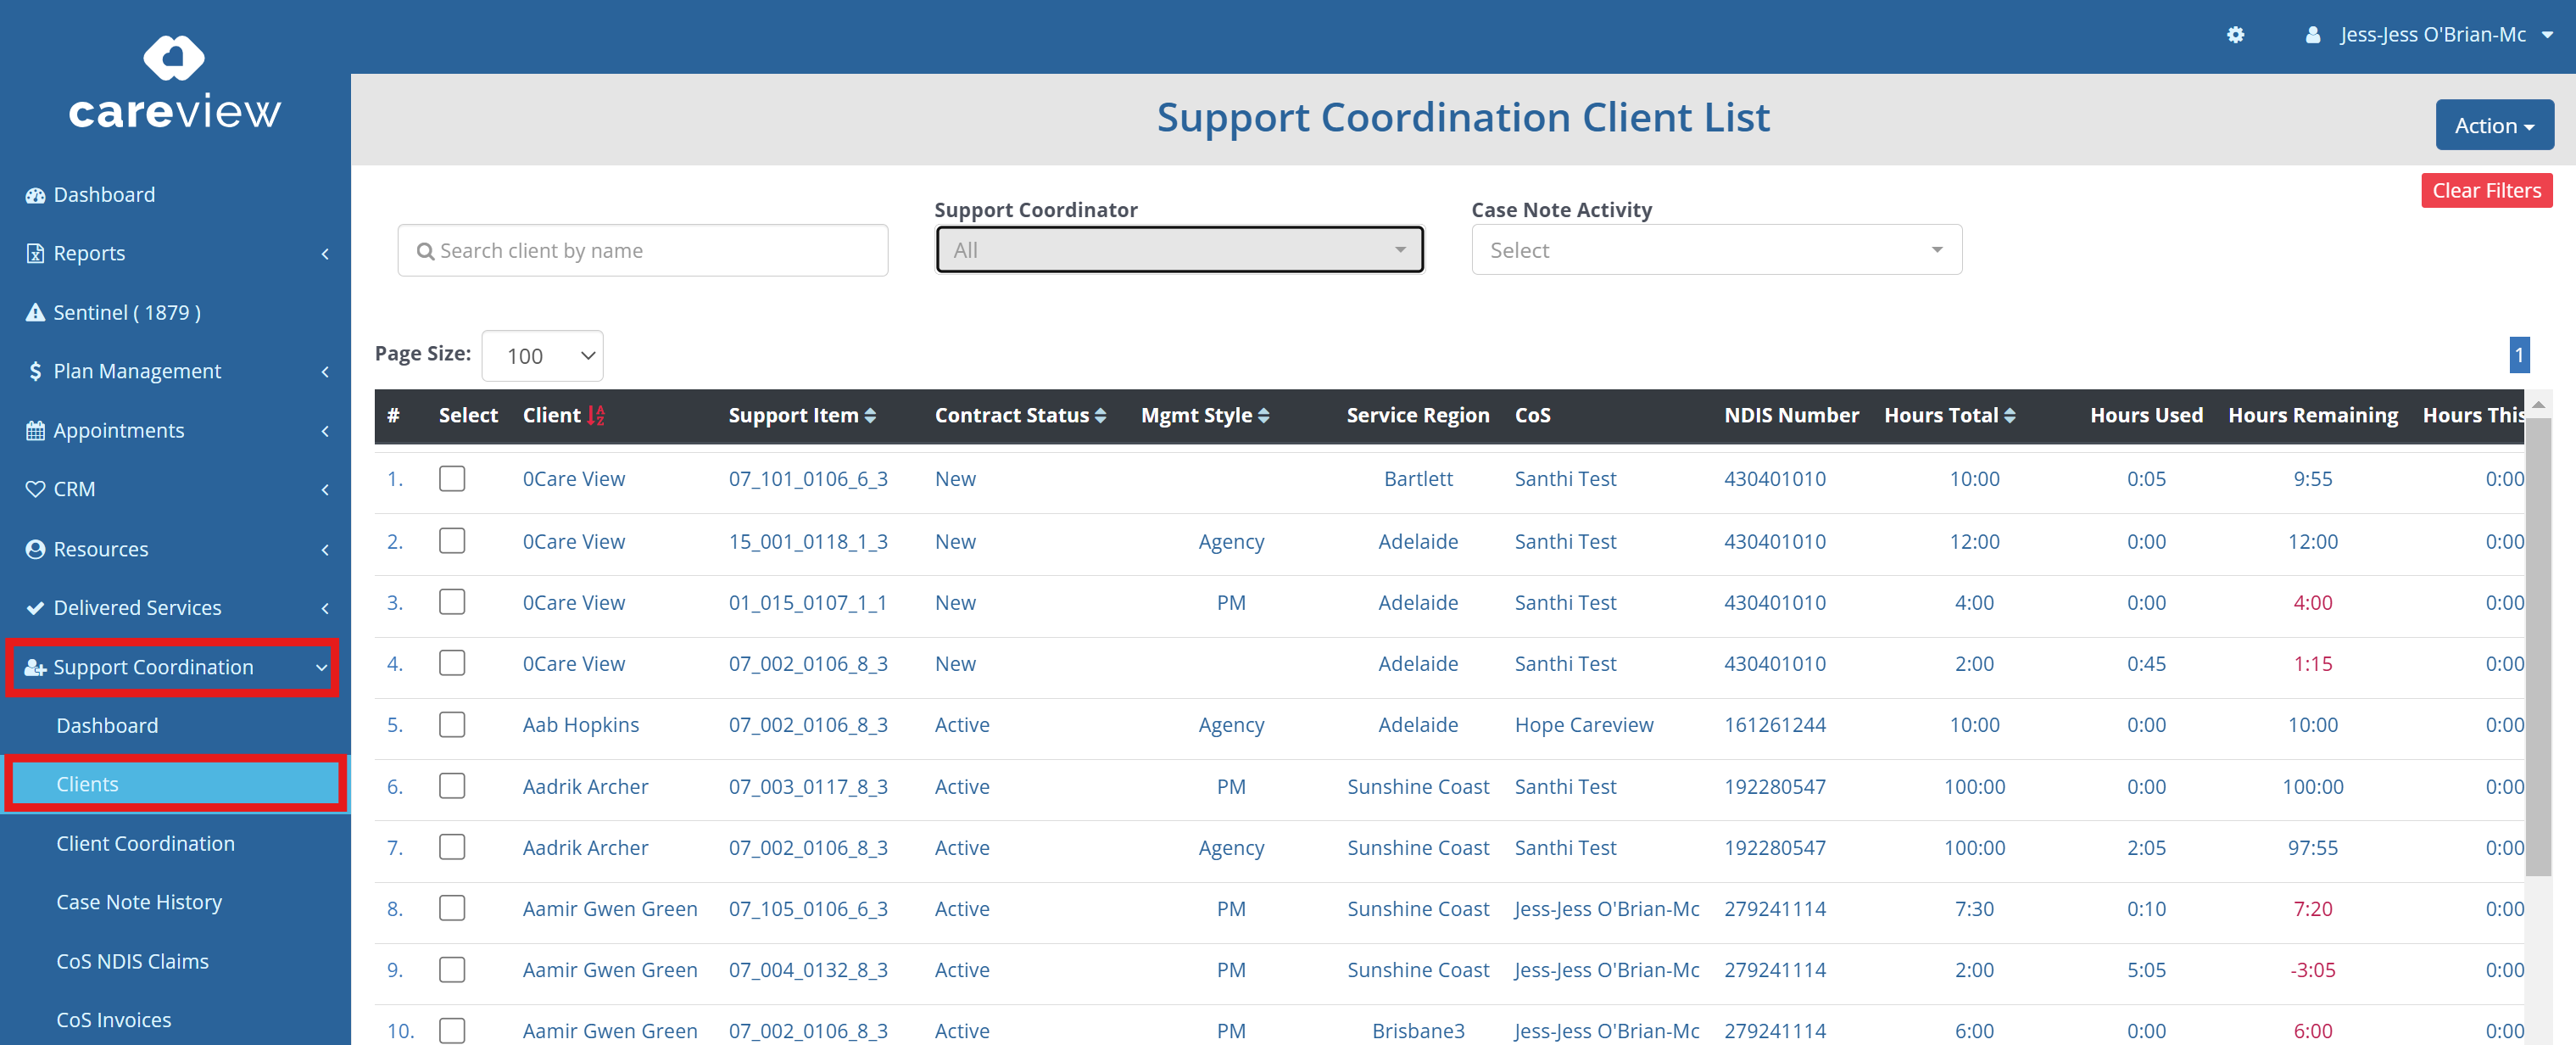The image size is (2576, 1045).
Task: Open settings gear icon in top bar
Action: tap(2235, 35)
